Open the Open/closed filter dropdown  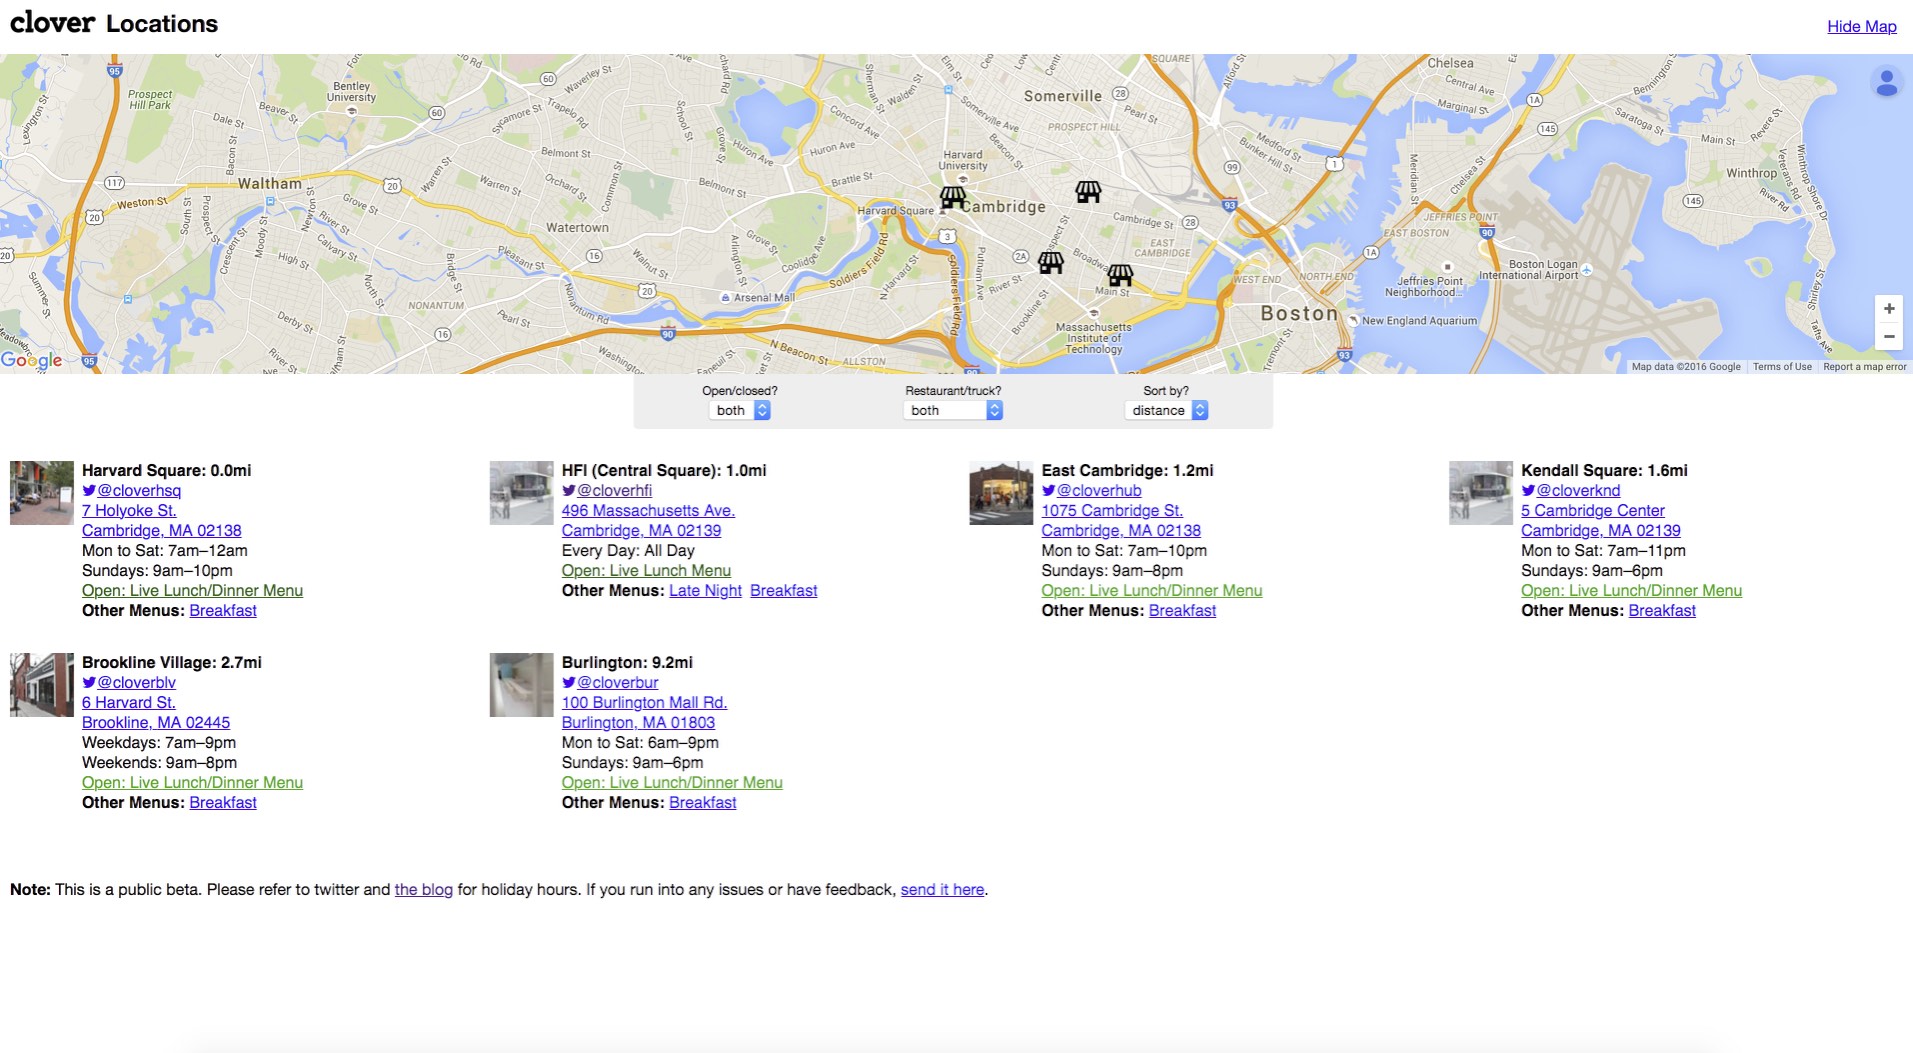click(742, 410)
